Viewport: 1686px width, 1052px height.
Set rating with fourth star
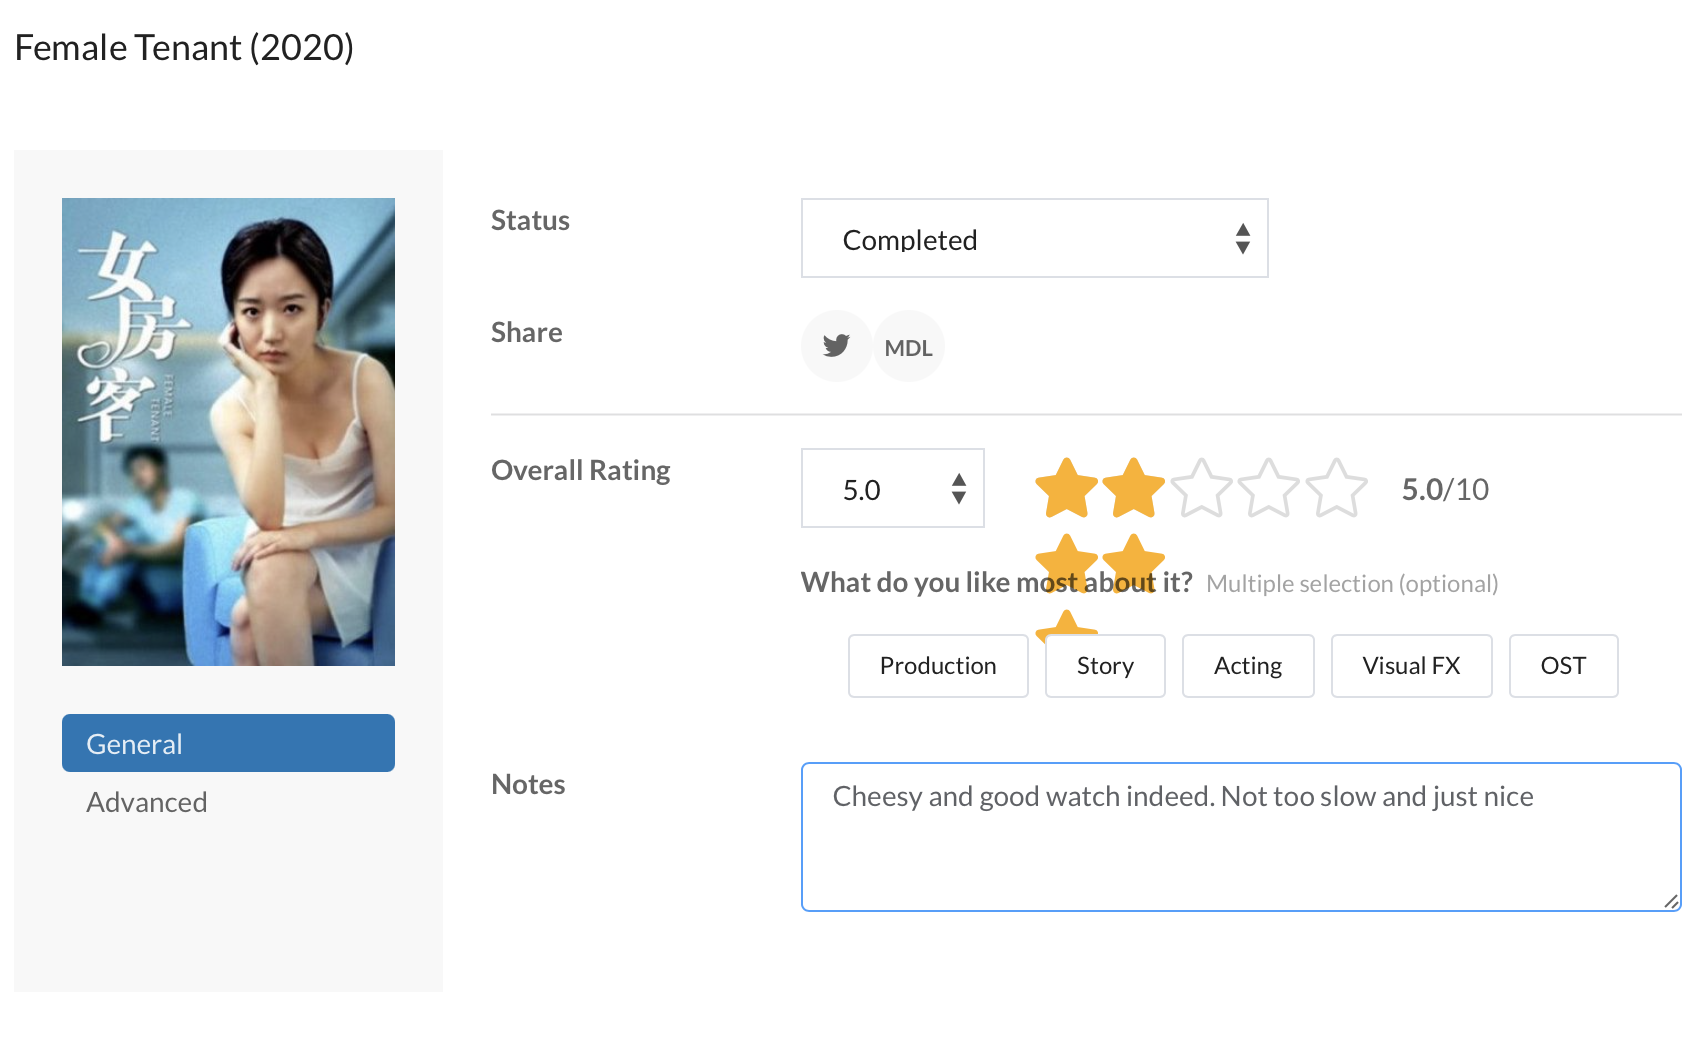tap(1268, 488)
